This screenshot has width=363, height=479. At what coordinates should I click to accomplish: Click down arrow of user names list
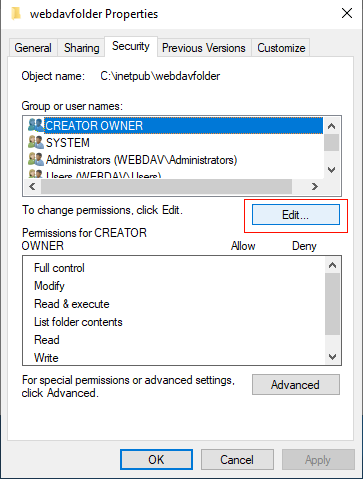point(331,170)
